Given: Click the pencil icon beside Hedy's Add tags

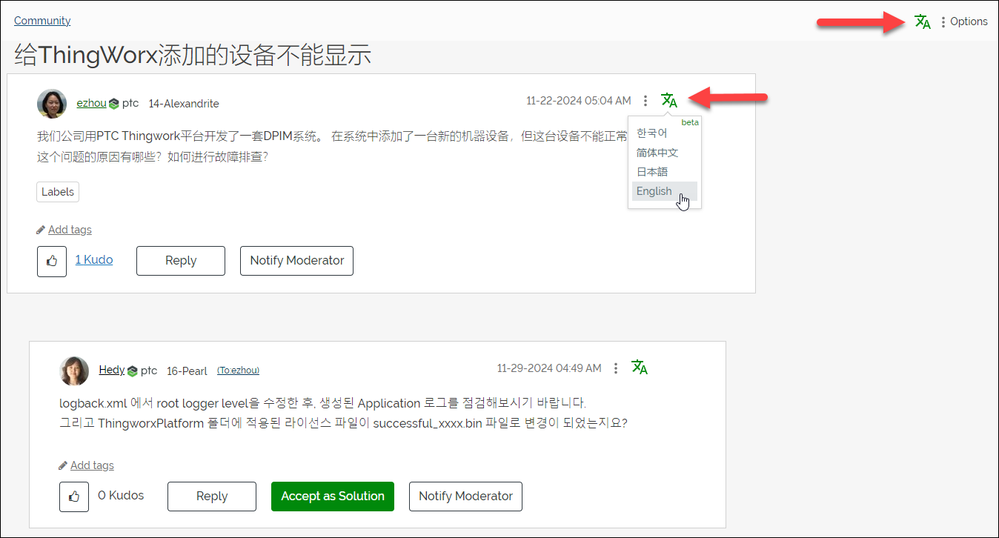Looking at the screenshot, I should coord(63,465).
